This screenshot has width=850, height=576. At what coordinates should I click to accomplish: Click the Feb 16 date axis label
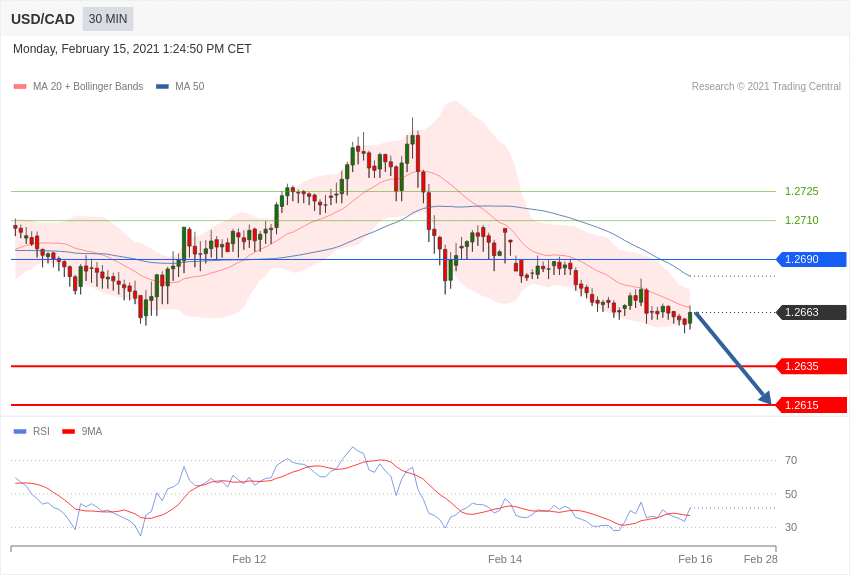tap(696, 559)
